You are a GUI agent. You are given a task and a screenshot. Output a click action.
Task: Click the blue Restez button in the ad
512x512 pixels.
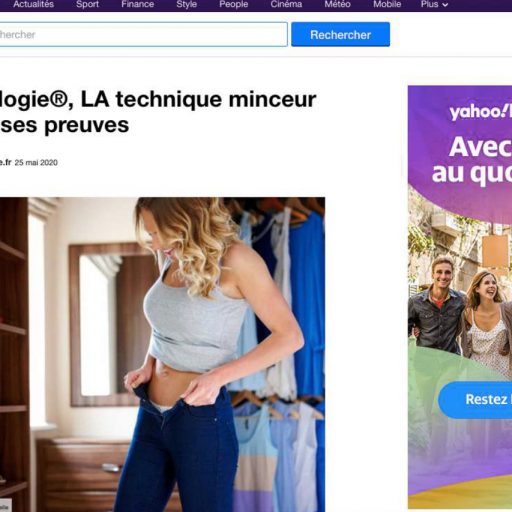[475, 399]
